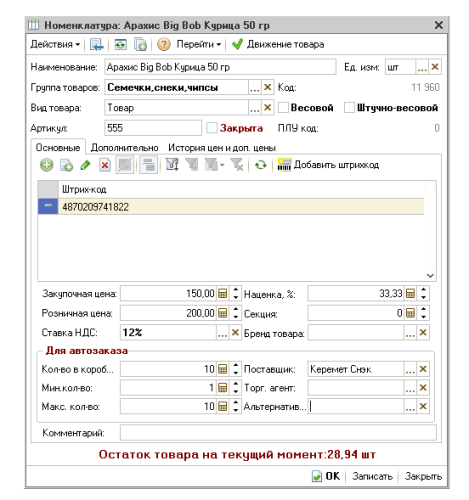Open unit selection for Ед. изм
This screenshot has width=469, height=500.
[422, 67]
